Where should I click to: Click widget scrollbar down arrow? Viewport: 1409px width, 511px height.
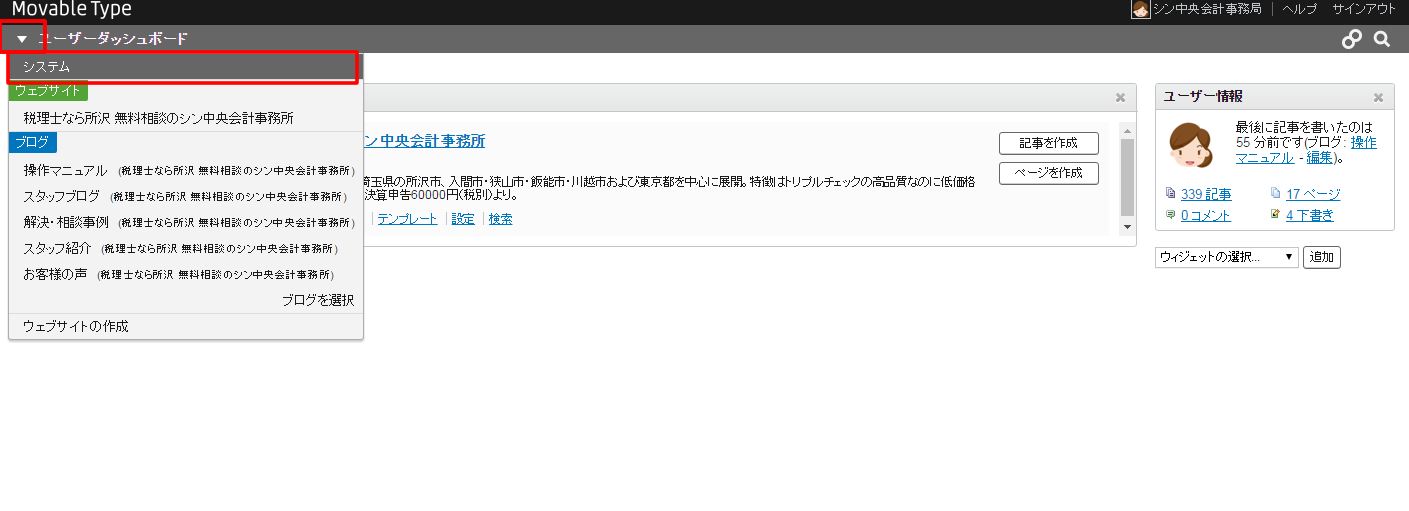pyautogui.click(x=1128, y=228)
